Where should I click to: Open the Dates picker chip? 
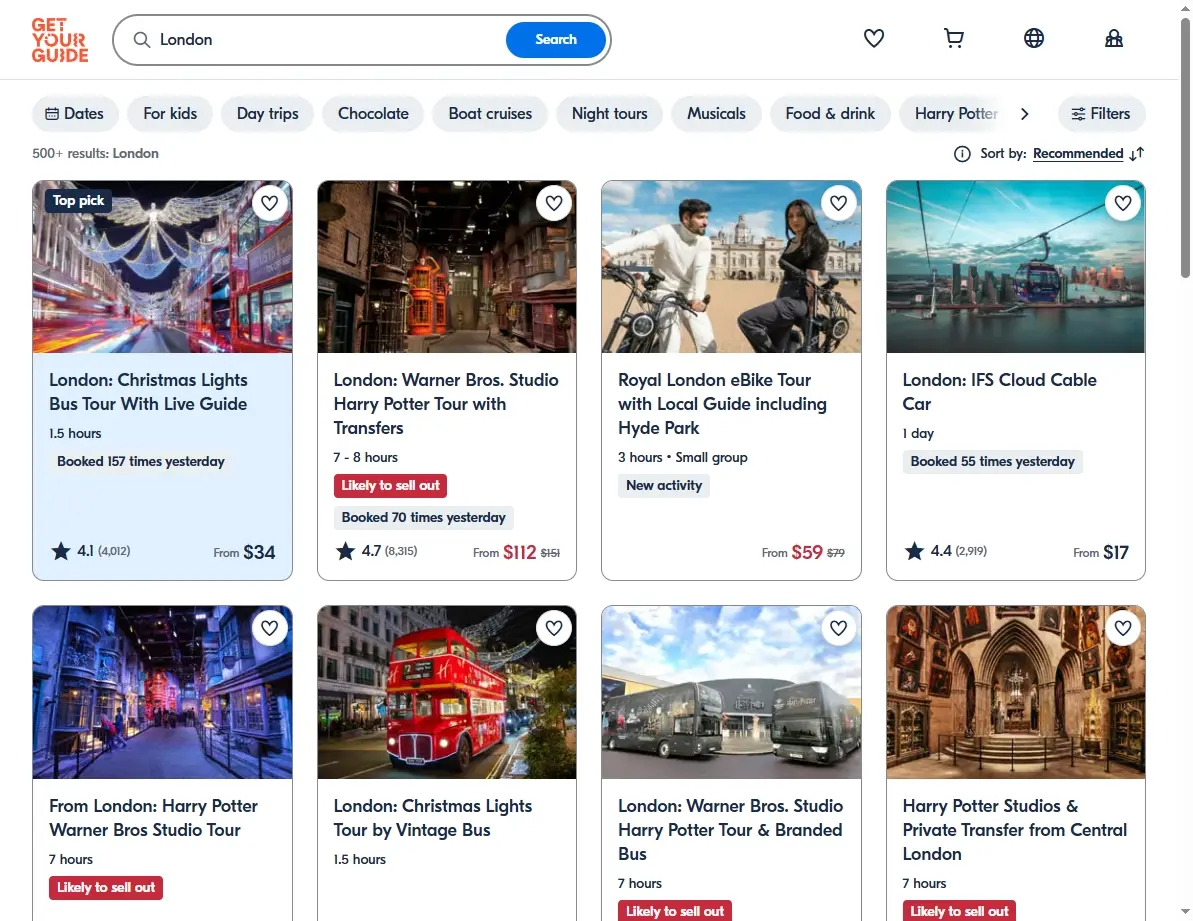(75, 113)
